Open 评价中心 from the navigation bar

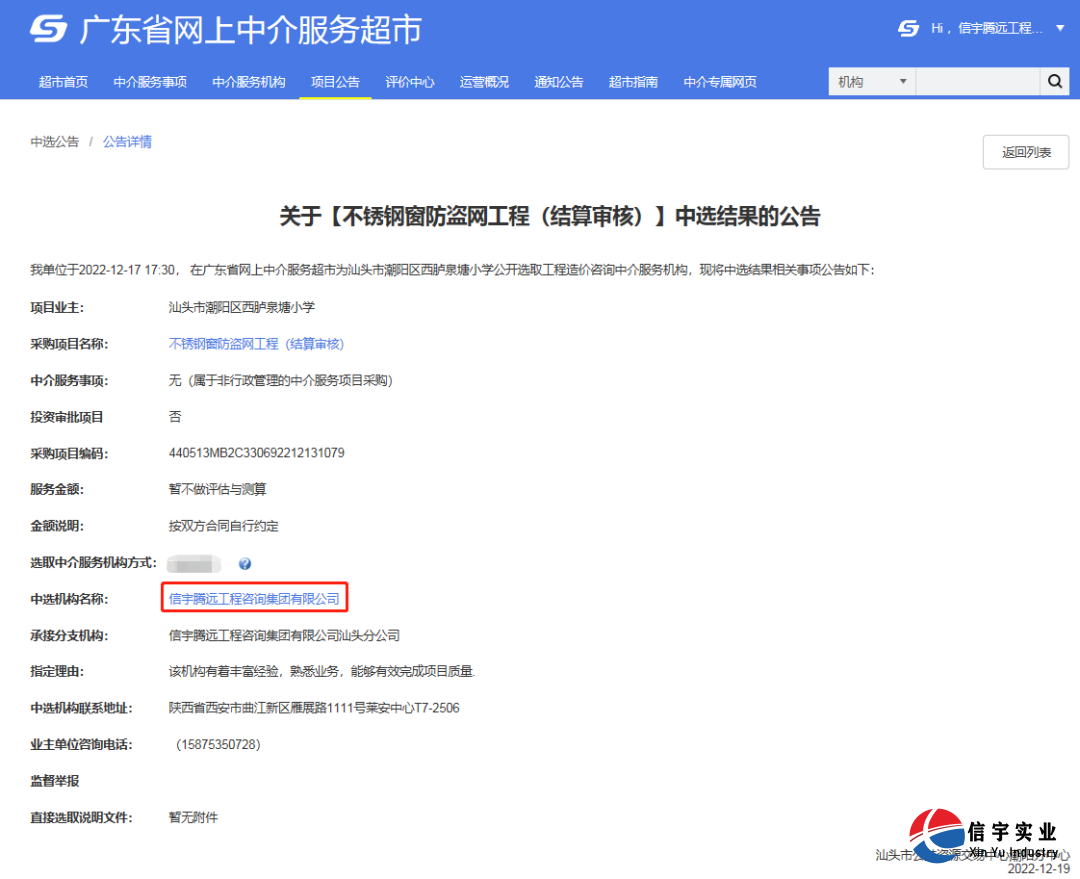(x=410, y=81)
